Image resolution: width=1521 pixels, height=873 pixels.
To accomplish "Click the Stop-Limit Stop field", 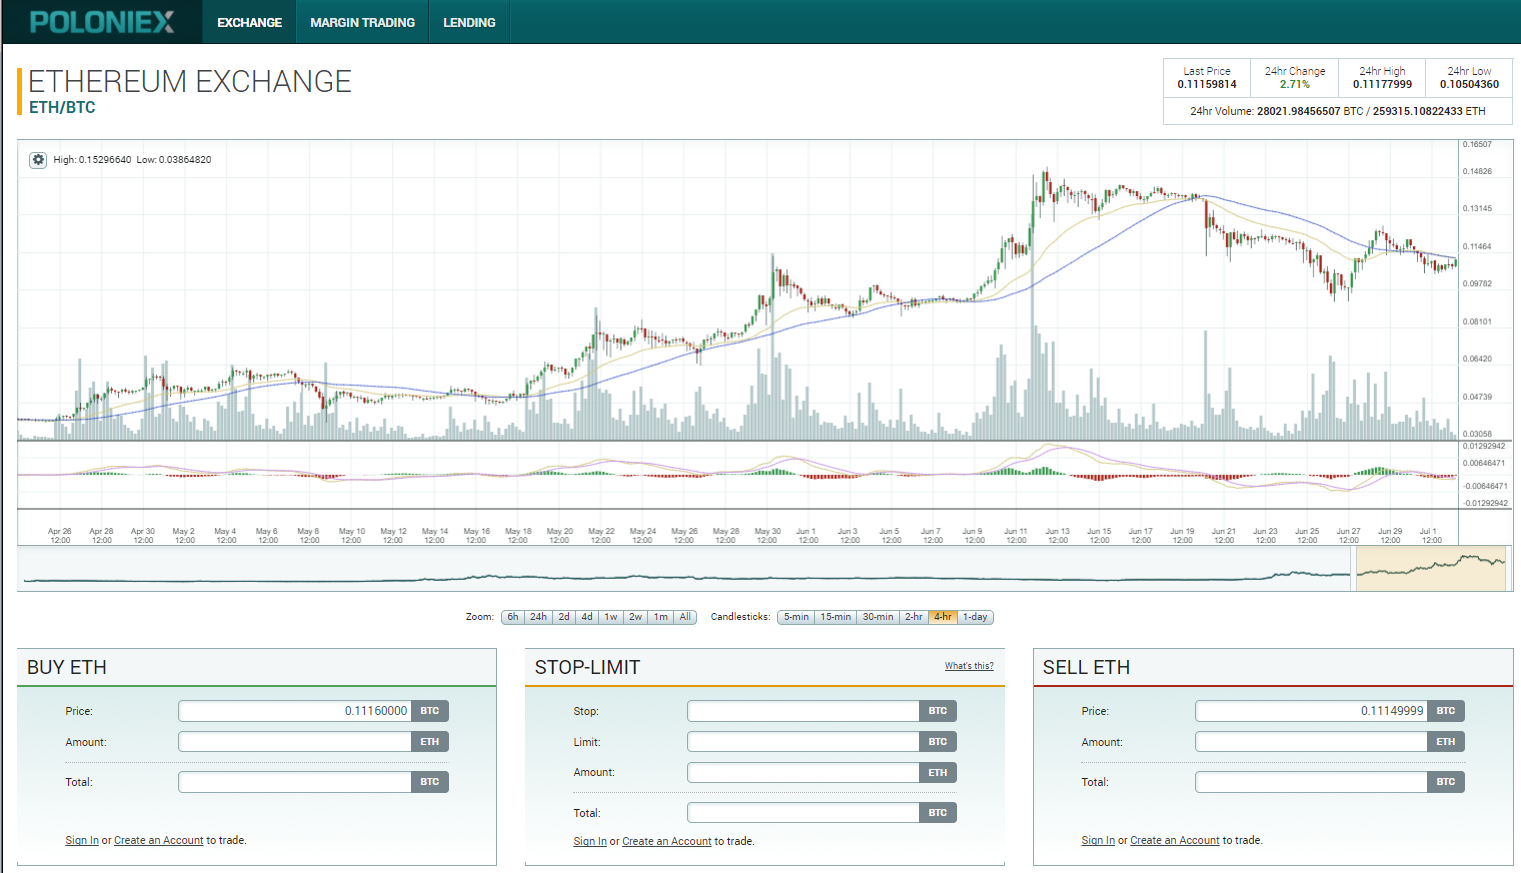I will click(x=803, y=711).
